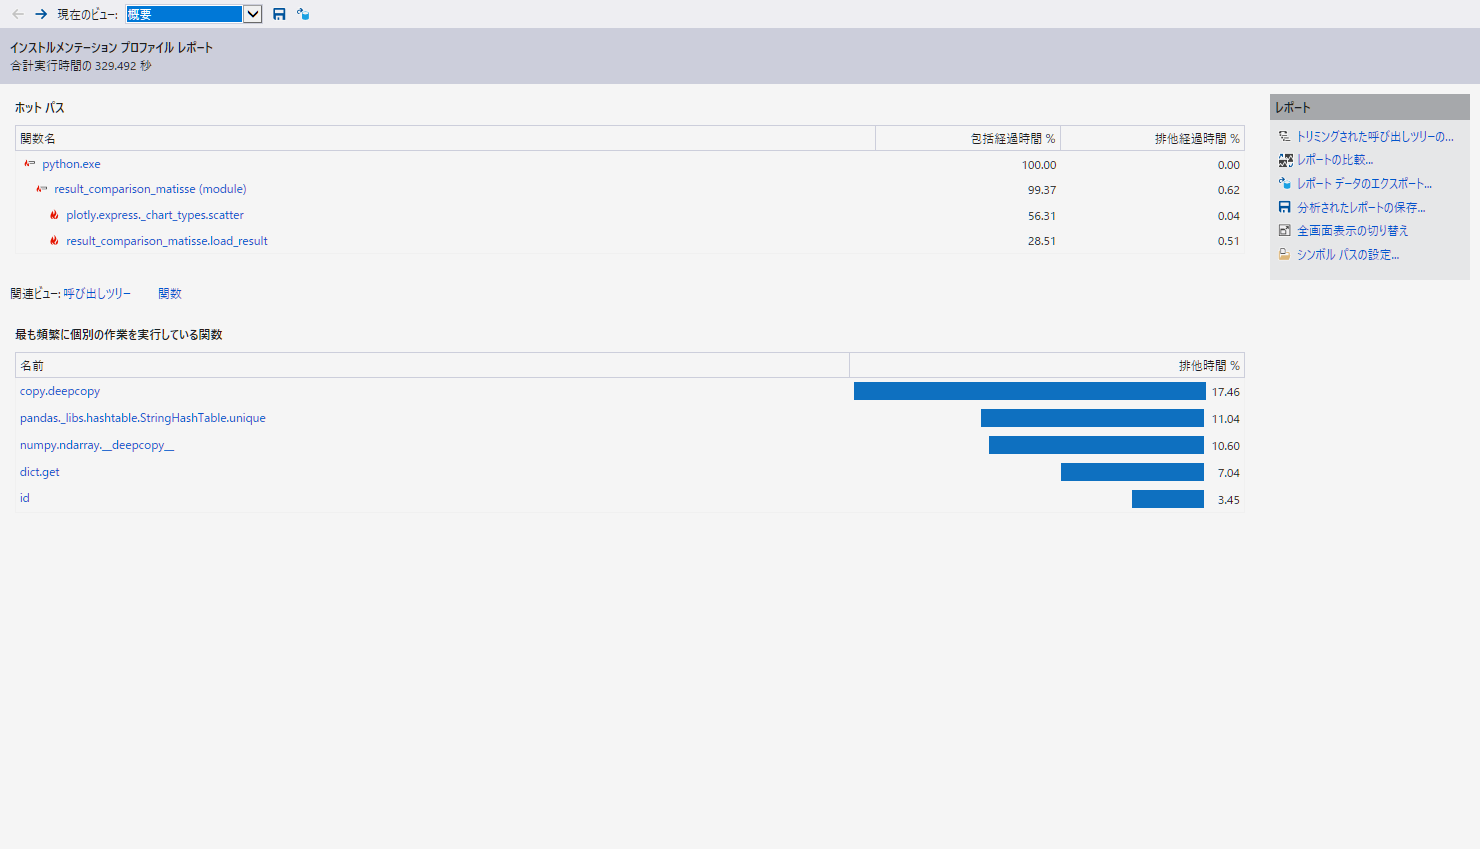The height and width of the screenshot is (849, 1480).
Task: Click the 排他時間 % column header
Action: [x=1047, y=365]
